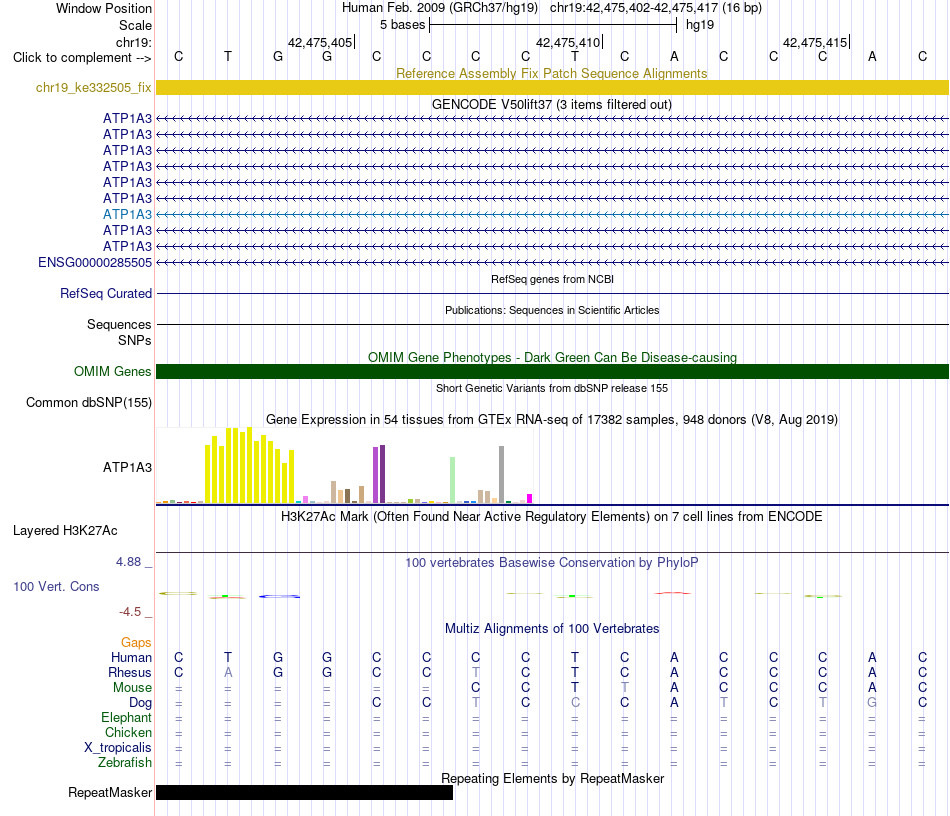The width and height of the screenshot is (950, 816).
Task: Select the 'X_tropicalis' alignment row label
Action: pos(118,748)
